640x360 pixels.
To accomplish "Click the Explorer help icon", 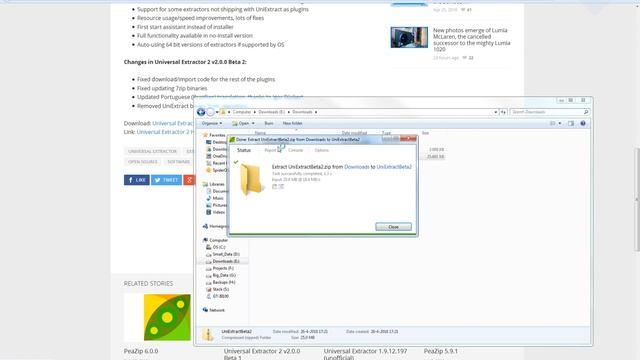I will (583, 123).
